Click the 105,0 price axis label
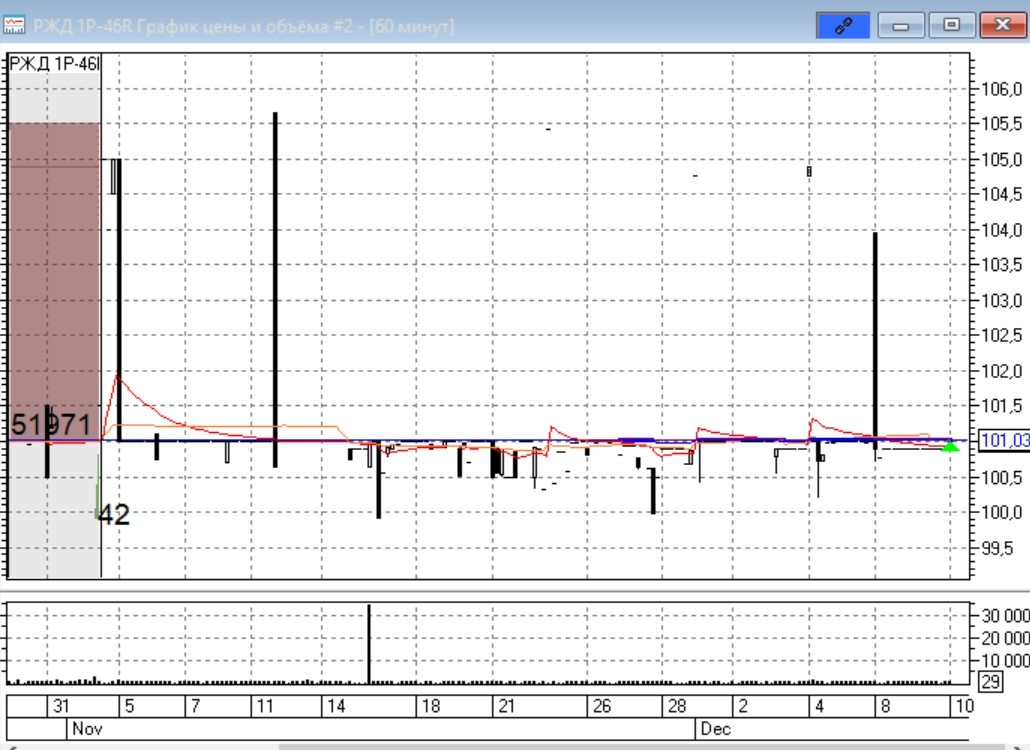Image resolution: width=1030 pixels, height=750 pixels. click(1002, 160)
